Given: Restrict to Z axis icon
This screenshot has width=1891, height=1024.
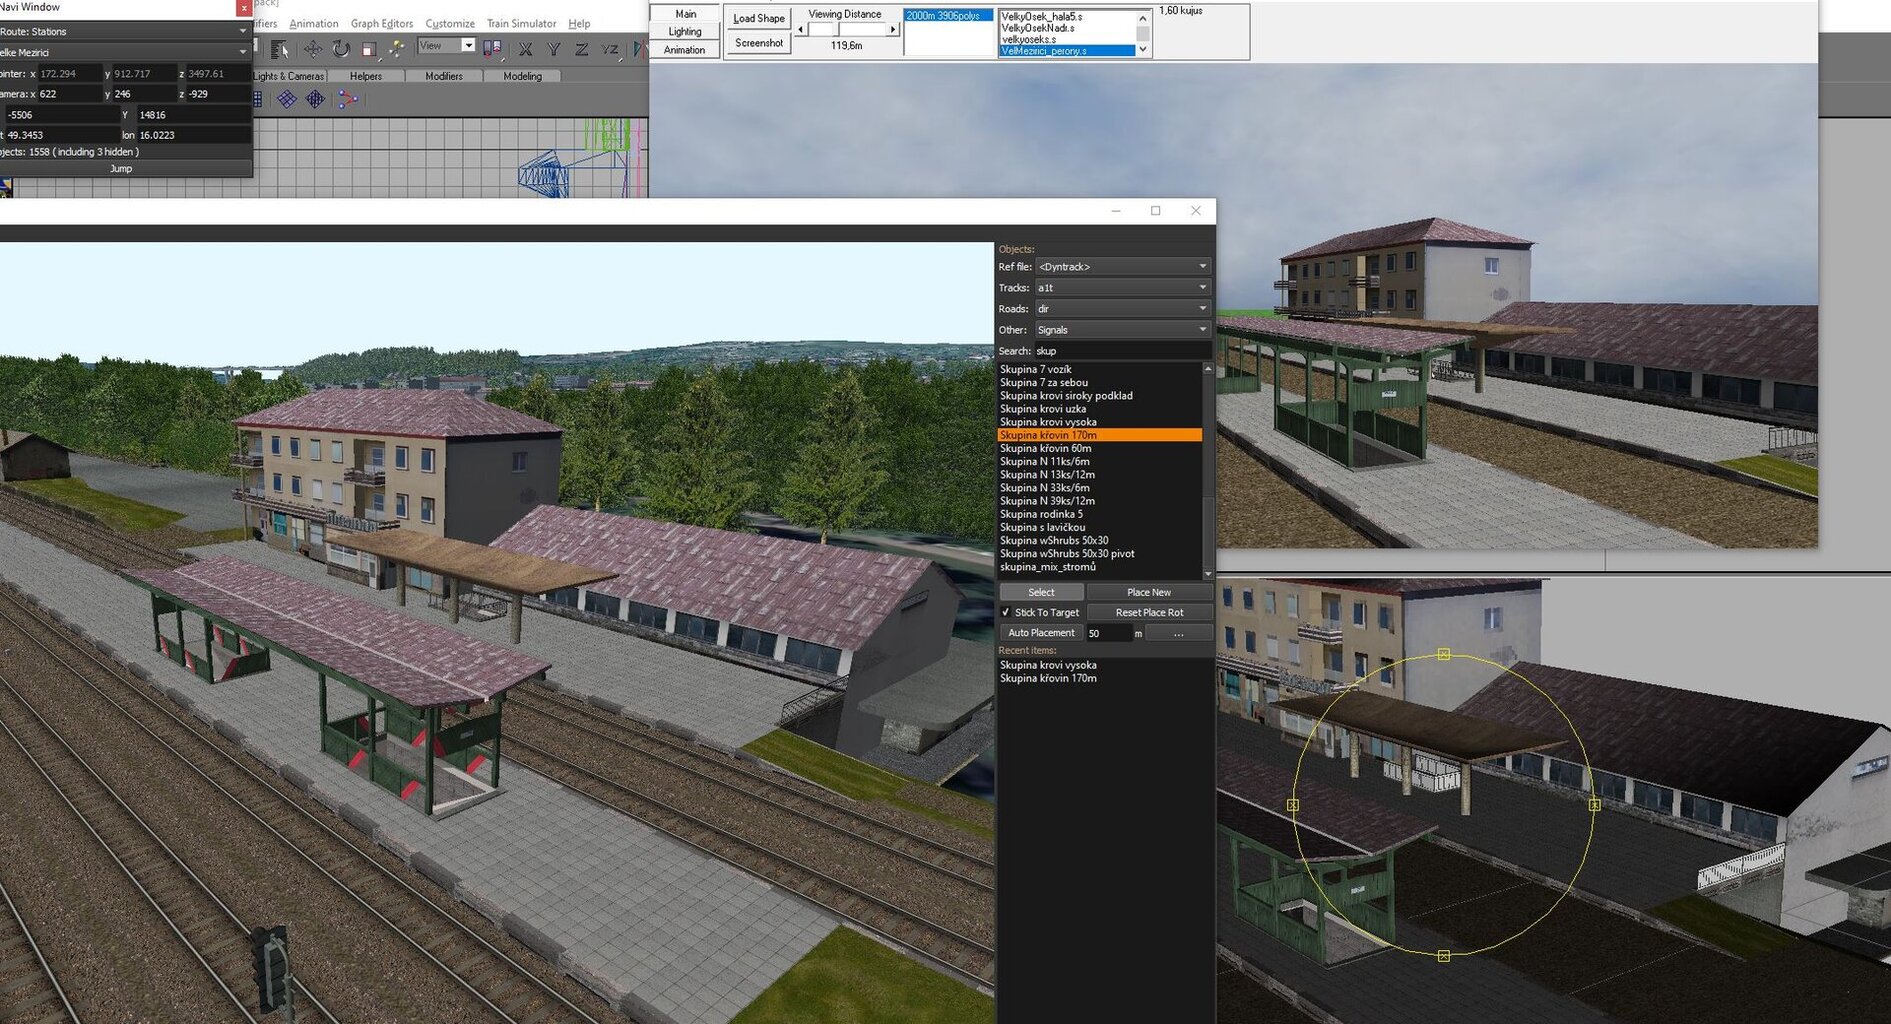Looking at the screenshot, I should tap(581, 49).
